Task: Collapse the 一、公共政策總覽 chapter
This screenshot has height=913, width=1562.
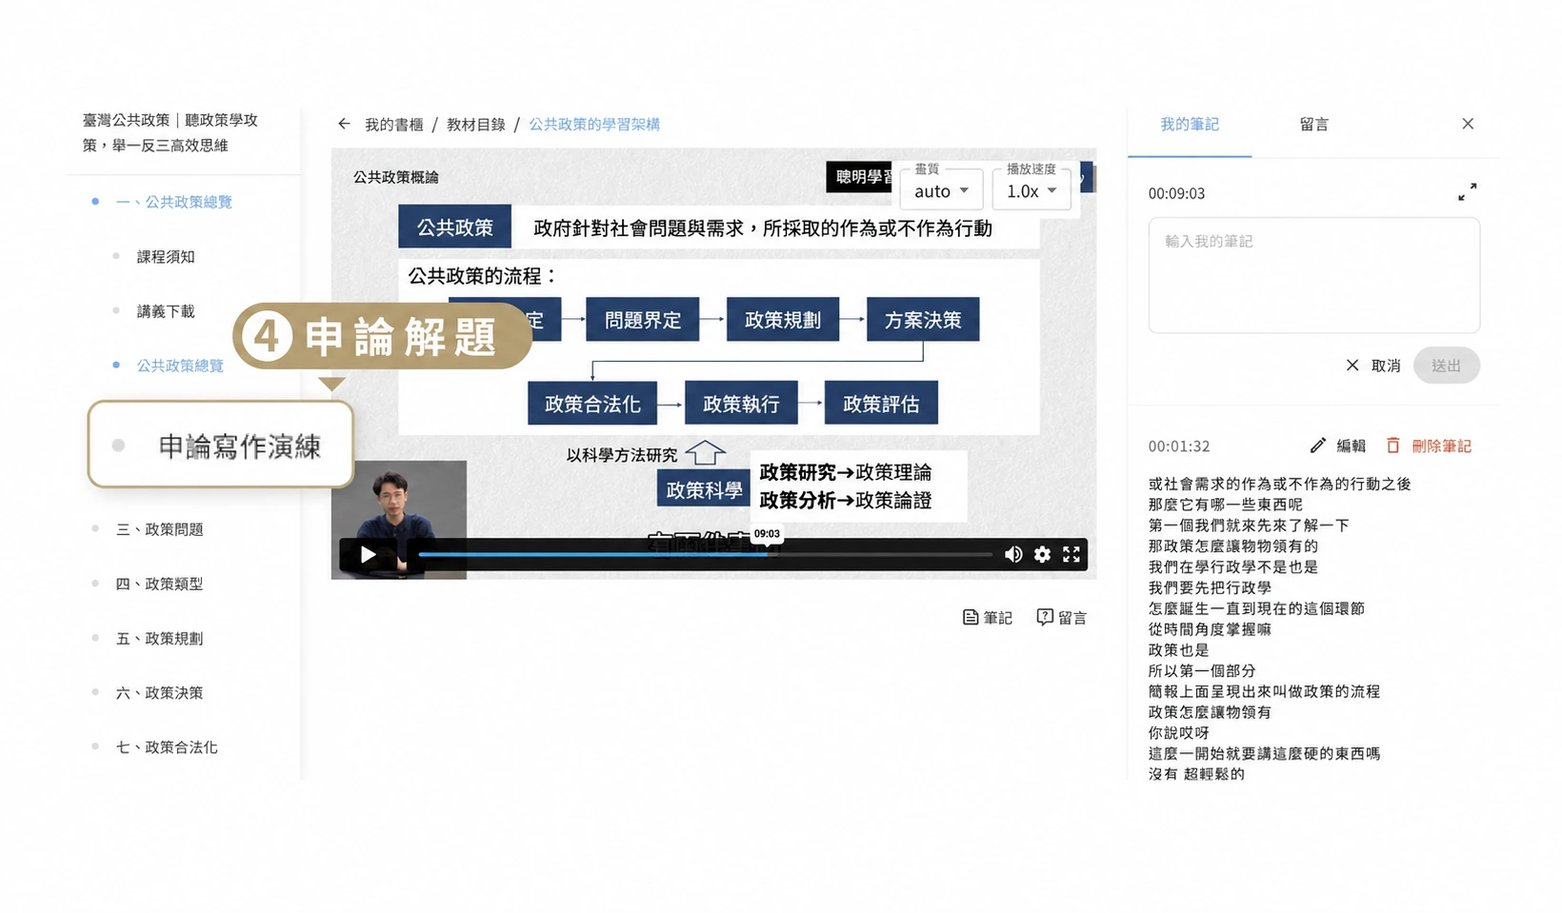Action: coord(174,202)
